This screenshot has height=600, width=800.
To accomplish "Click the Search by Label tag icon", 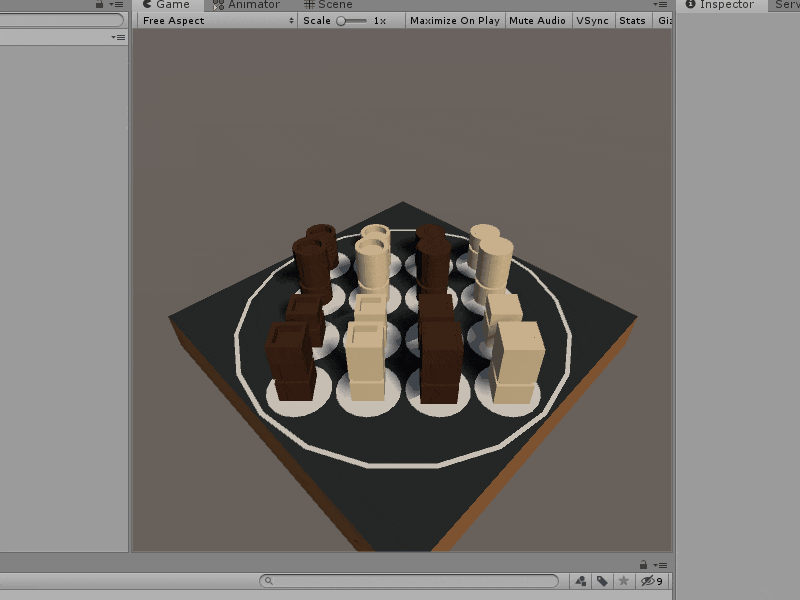I will coord(602,581).
